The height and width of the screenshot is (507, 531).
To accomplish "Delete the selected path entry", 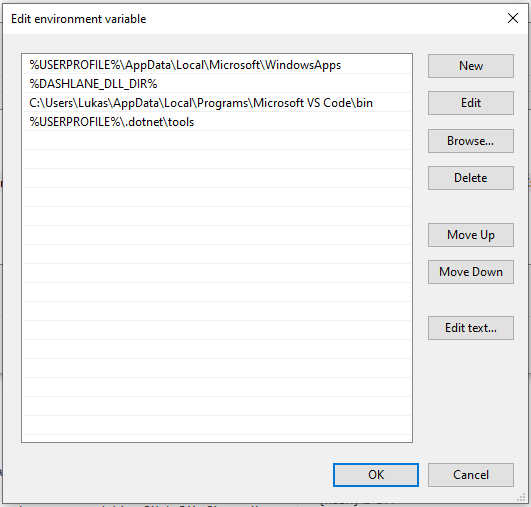I will pos(471,178).
